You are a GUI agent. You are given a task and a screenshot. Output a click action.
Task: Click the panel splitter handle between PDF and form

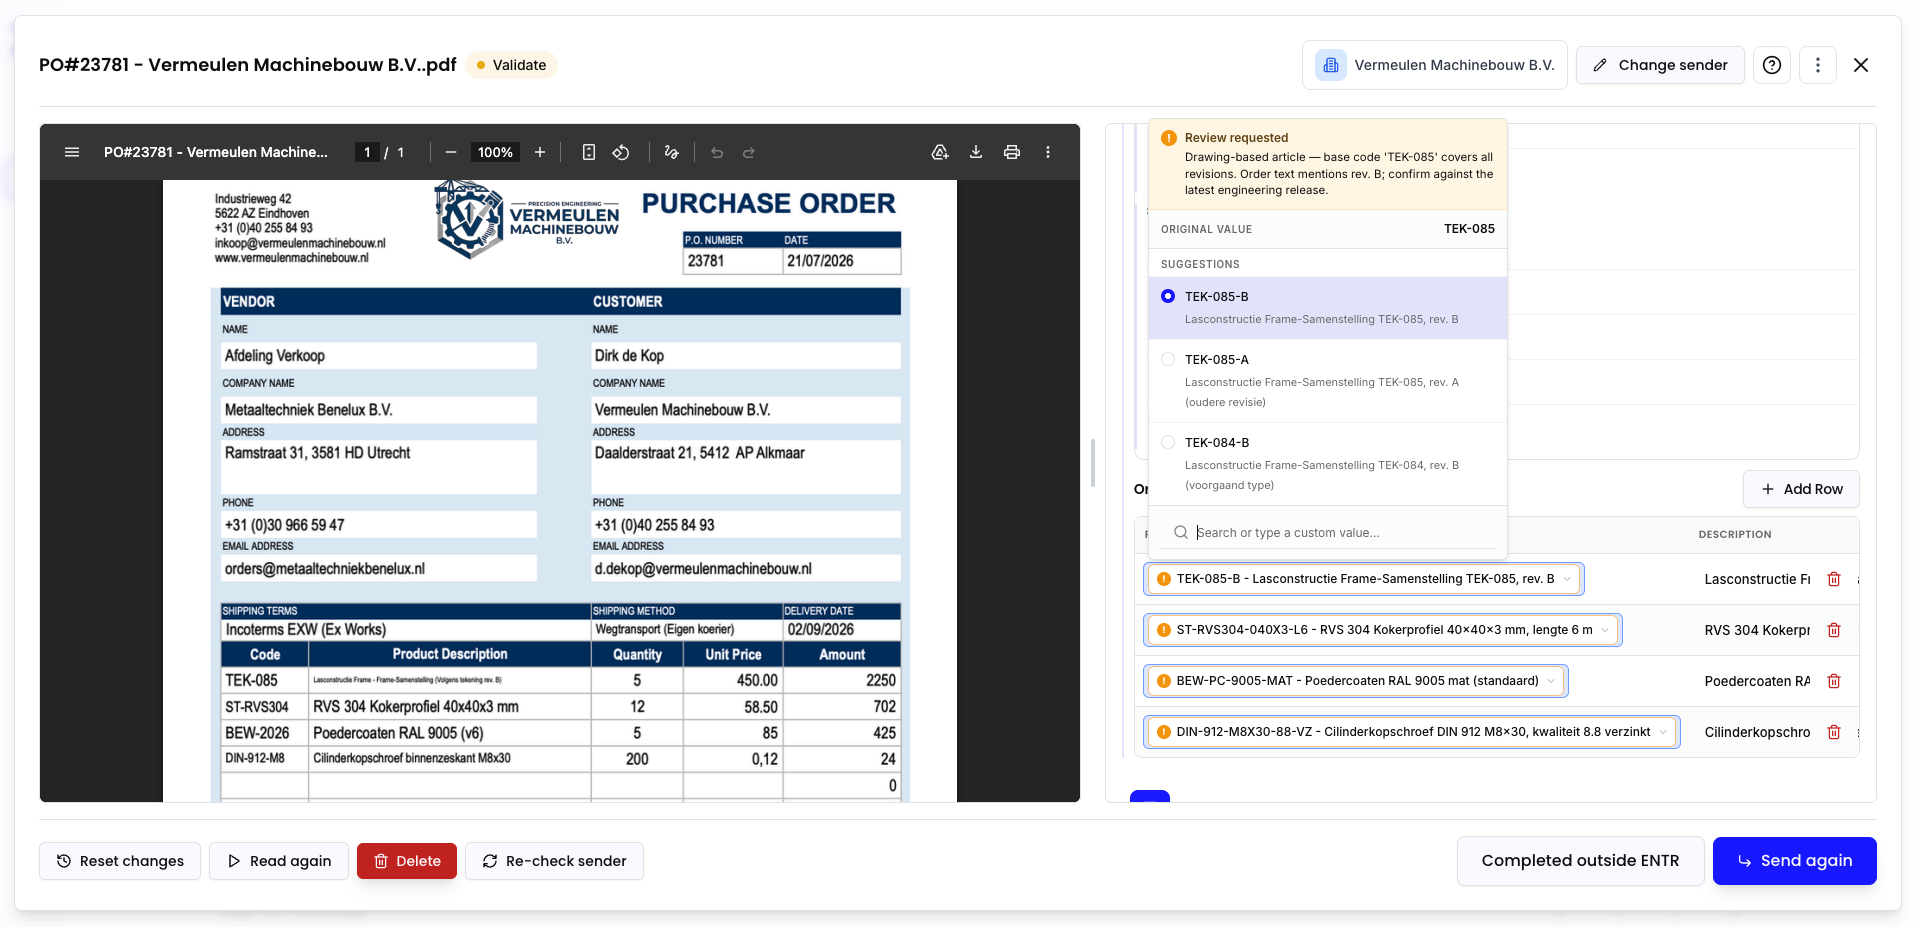pos(1092,463)
